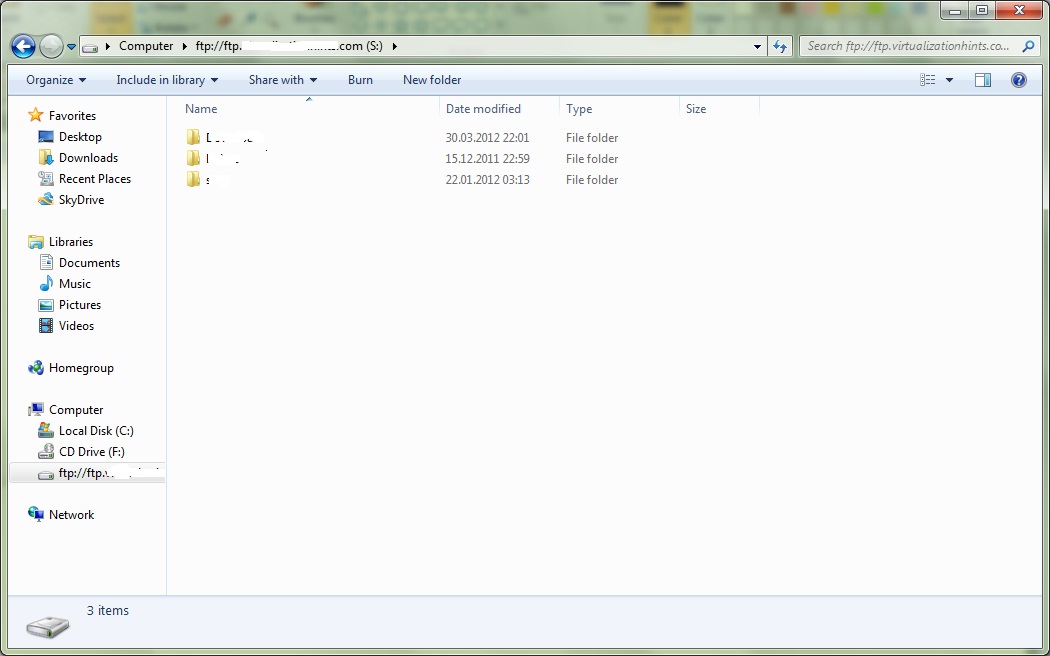Click the Burn toolbar button
This screenshot has height=656, width=1050.
click(360, 80)
